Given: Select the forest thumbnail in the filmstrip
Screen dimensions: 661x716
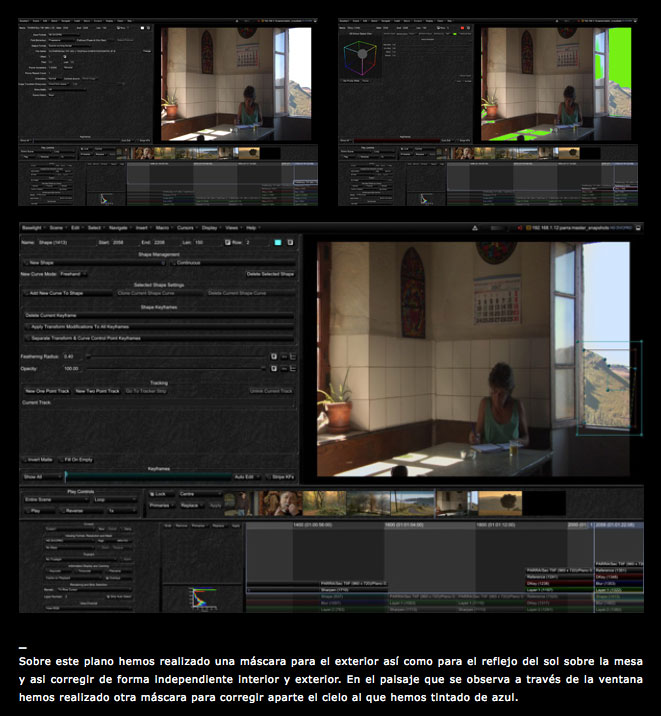Looking at the screenshot, I should coord(326,502).
